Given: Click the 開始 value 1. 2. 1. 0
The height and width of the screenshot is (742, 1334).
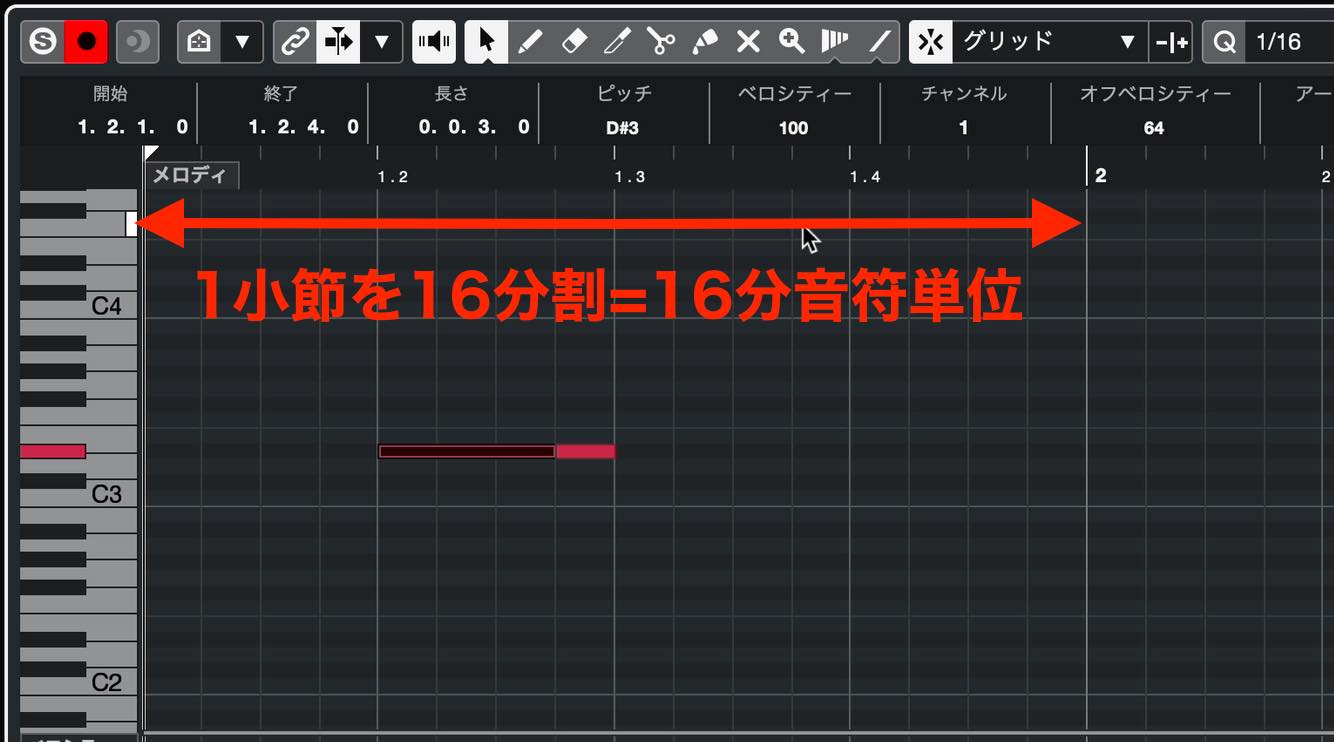Looking at the screenshot, I should (133, 127).
